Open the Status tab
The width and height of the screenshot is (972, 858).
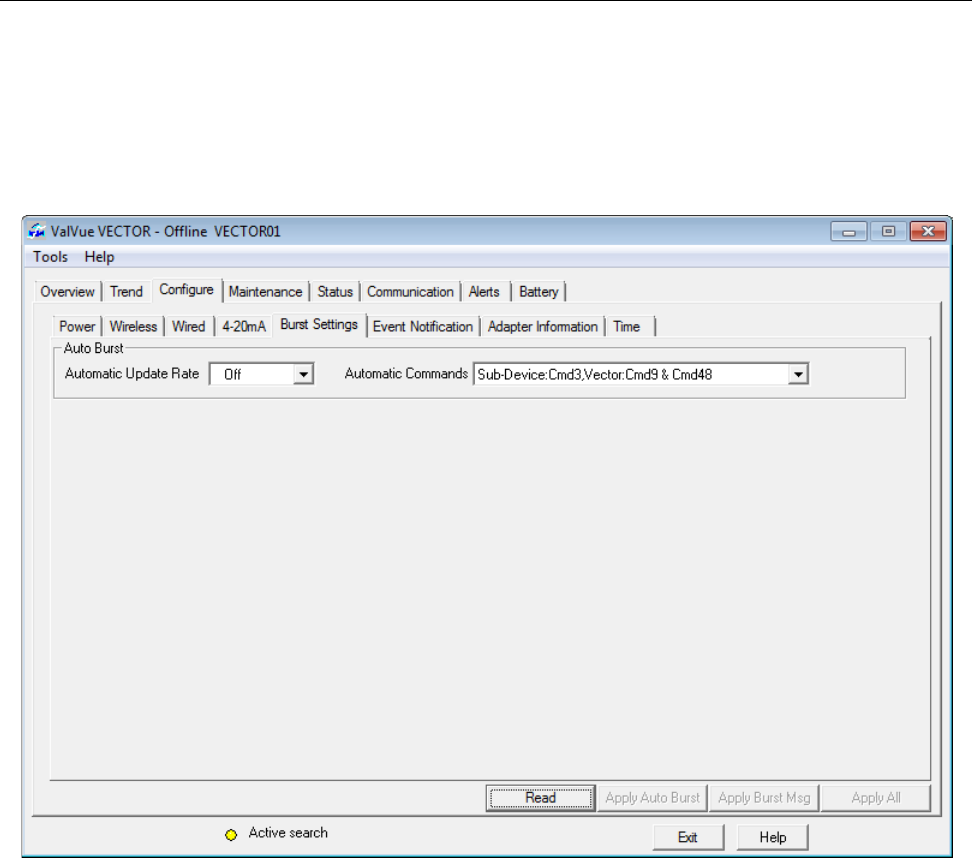pos(335,291)
